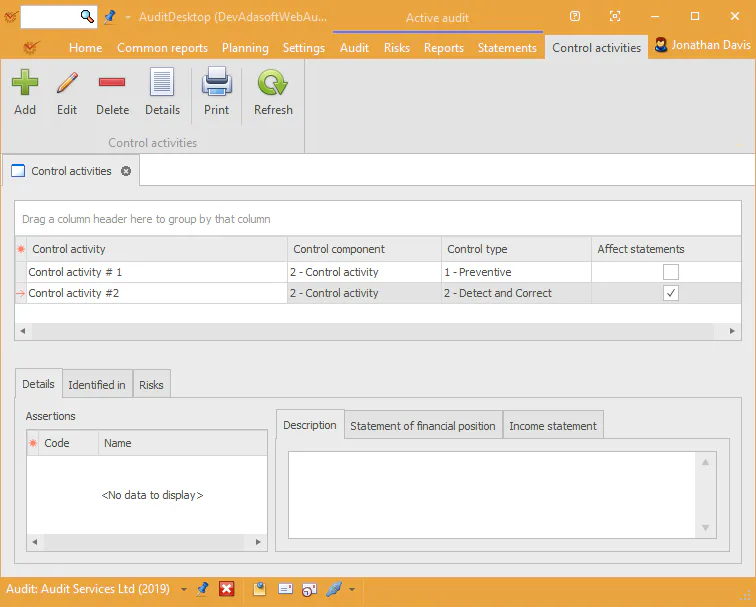Viewport: 756px width, 607px height.
Task: Click the Control activity column filter asterisk
Action: tap(21, 249)
